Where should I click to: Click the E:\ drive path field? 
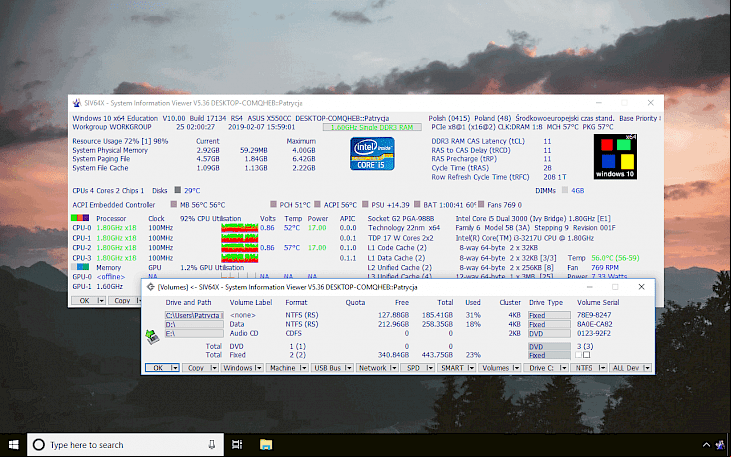194,333
